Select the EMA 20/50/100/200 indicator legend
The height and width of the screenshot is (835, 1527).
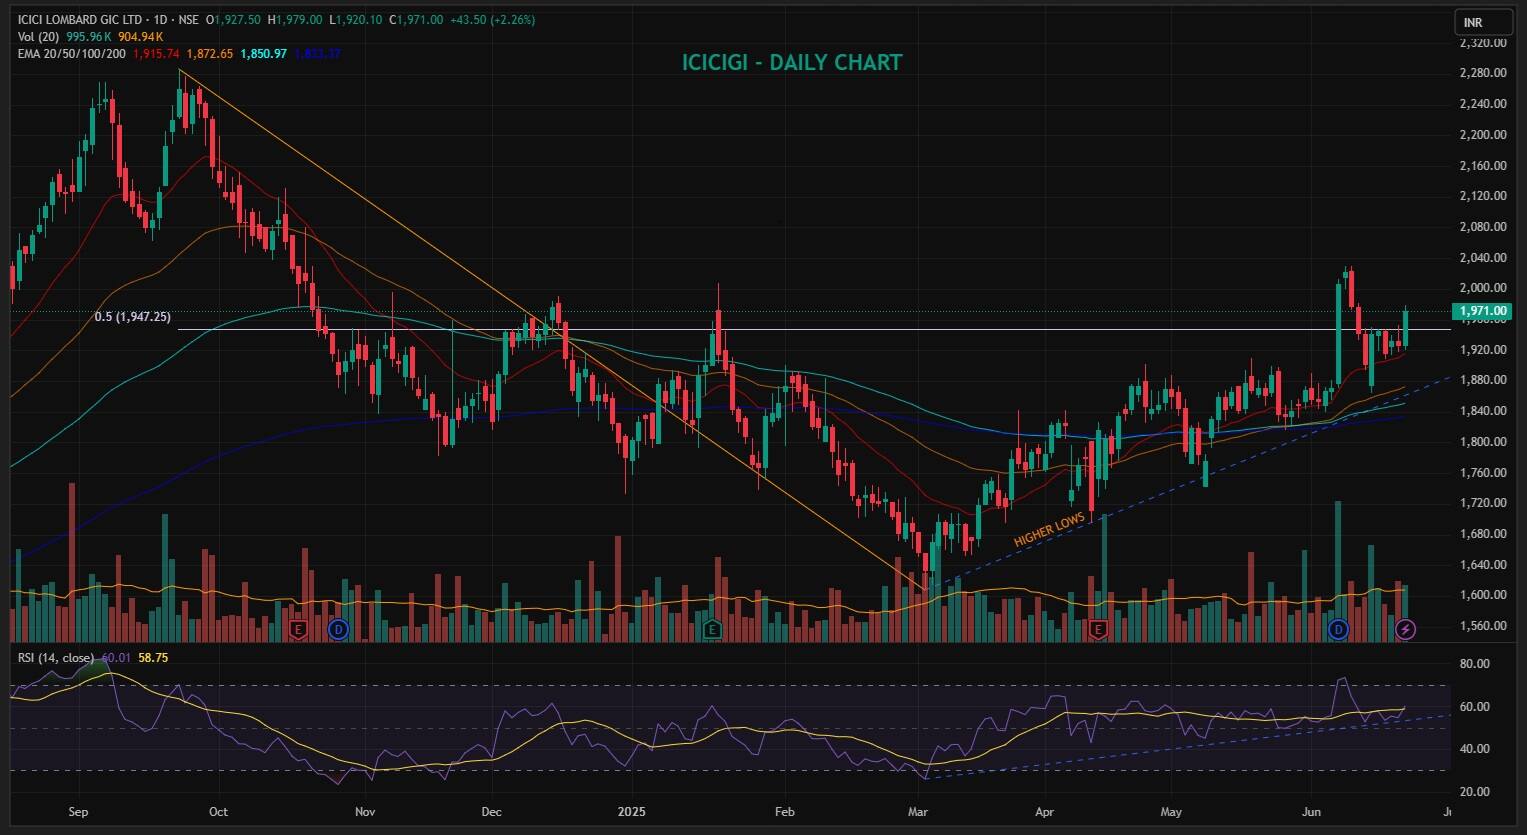click(x=72, y=53)
